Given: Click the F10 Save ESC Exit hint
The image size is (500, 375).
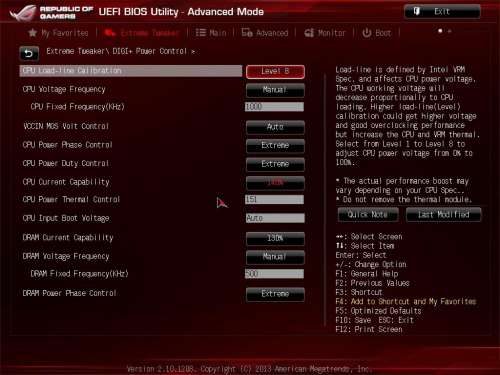Looking at the screenshot, I should tap(374, 320).
